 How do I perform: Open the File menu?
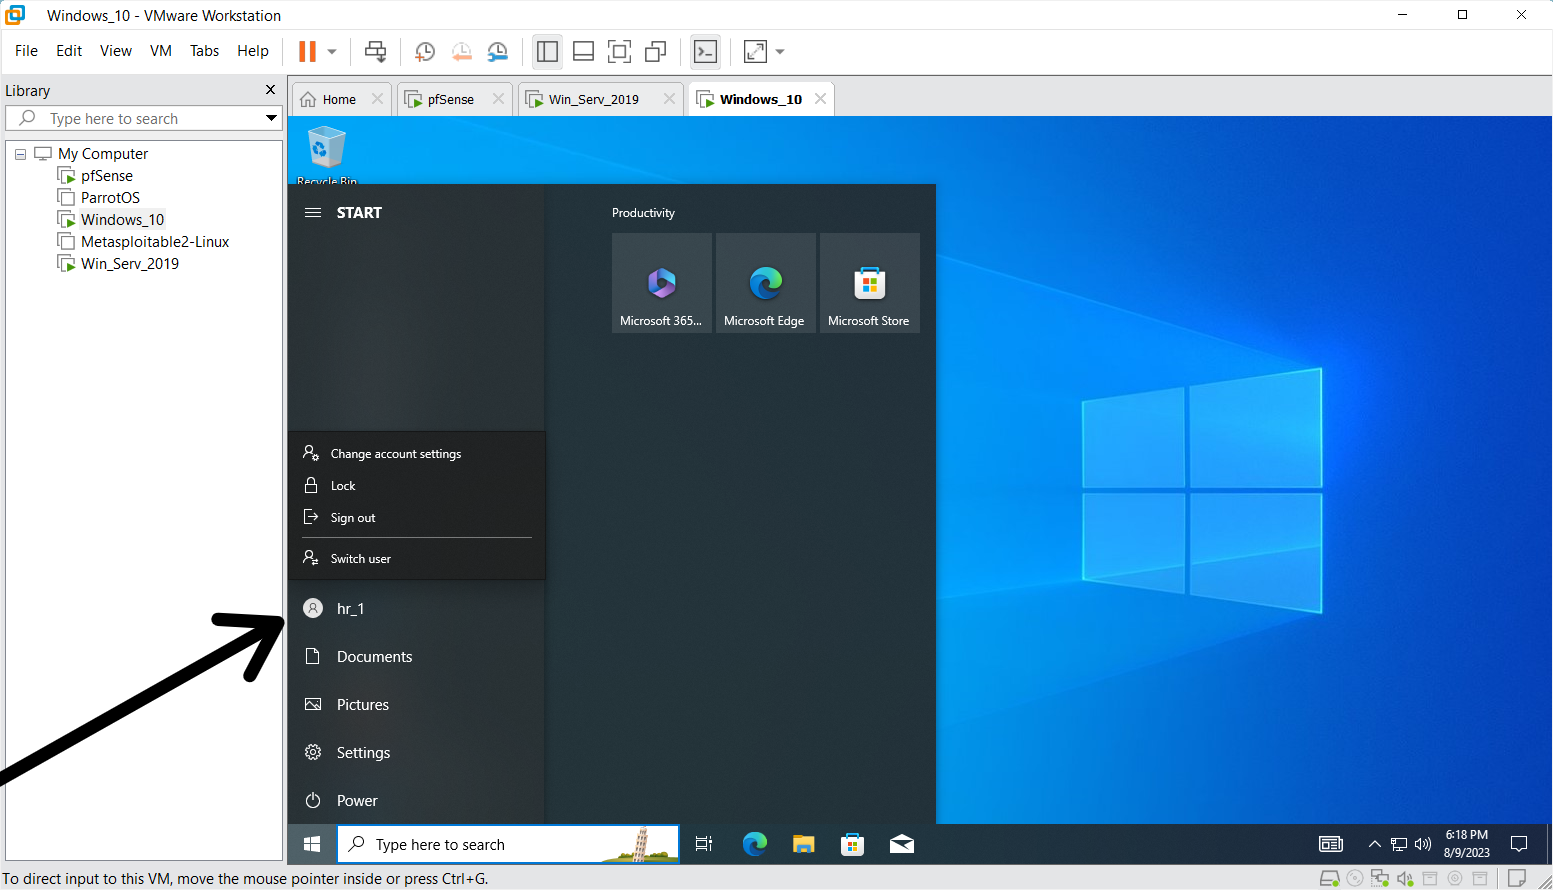(27, 51)
